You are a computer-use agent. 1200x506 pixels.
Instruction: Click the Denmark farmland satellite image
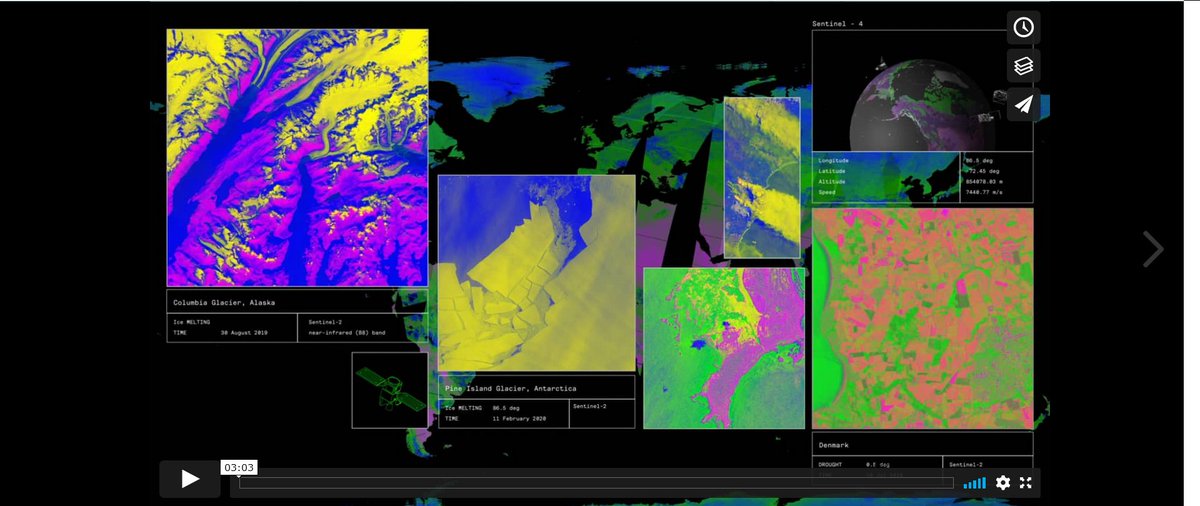922,318
